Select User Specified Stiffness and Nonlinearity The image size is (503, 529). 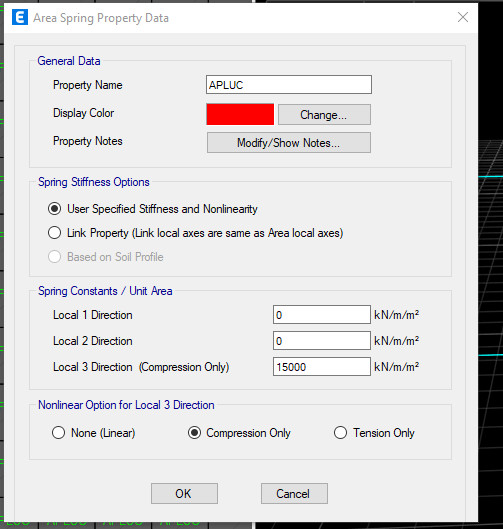[x=54, y=209]
